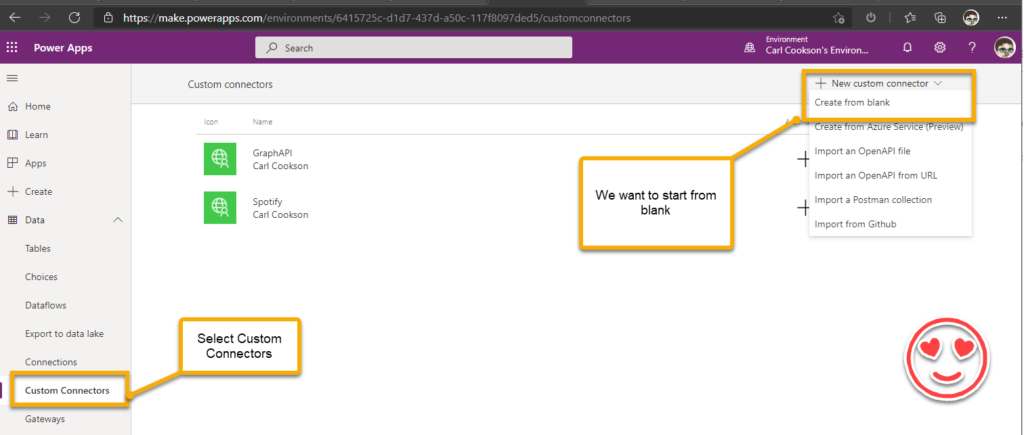Choose Create from Azure Service (Preview)
This screenshot has width=1024, height=435.
891,127
